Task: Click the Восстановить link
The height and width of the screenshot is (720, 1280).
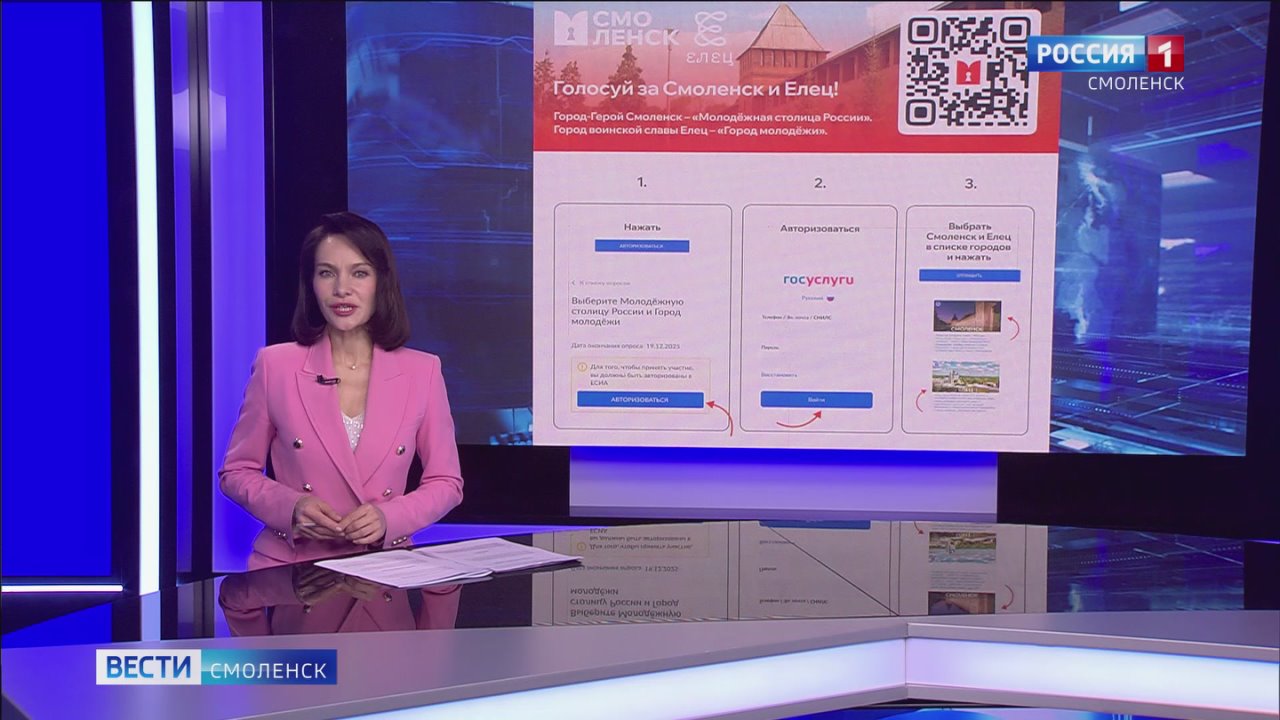Action: (x=779, y=375)
